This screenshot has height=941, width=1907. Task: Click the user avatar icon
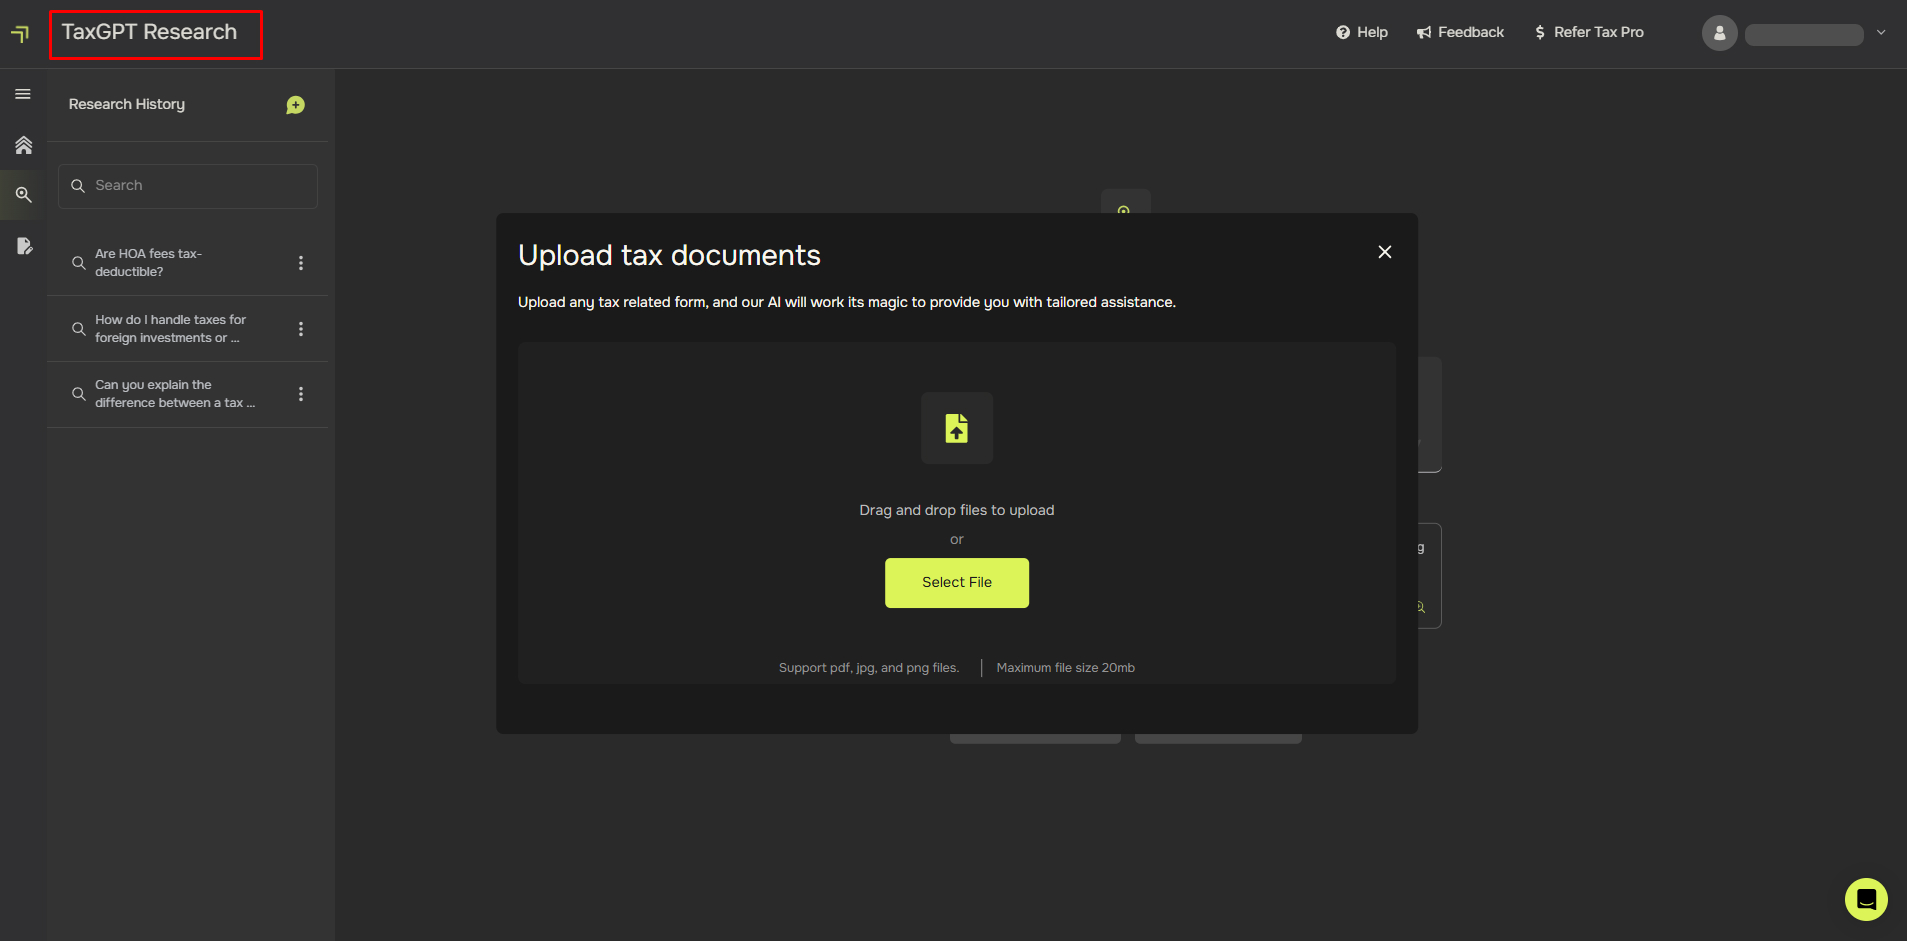(1720, 33)
